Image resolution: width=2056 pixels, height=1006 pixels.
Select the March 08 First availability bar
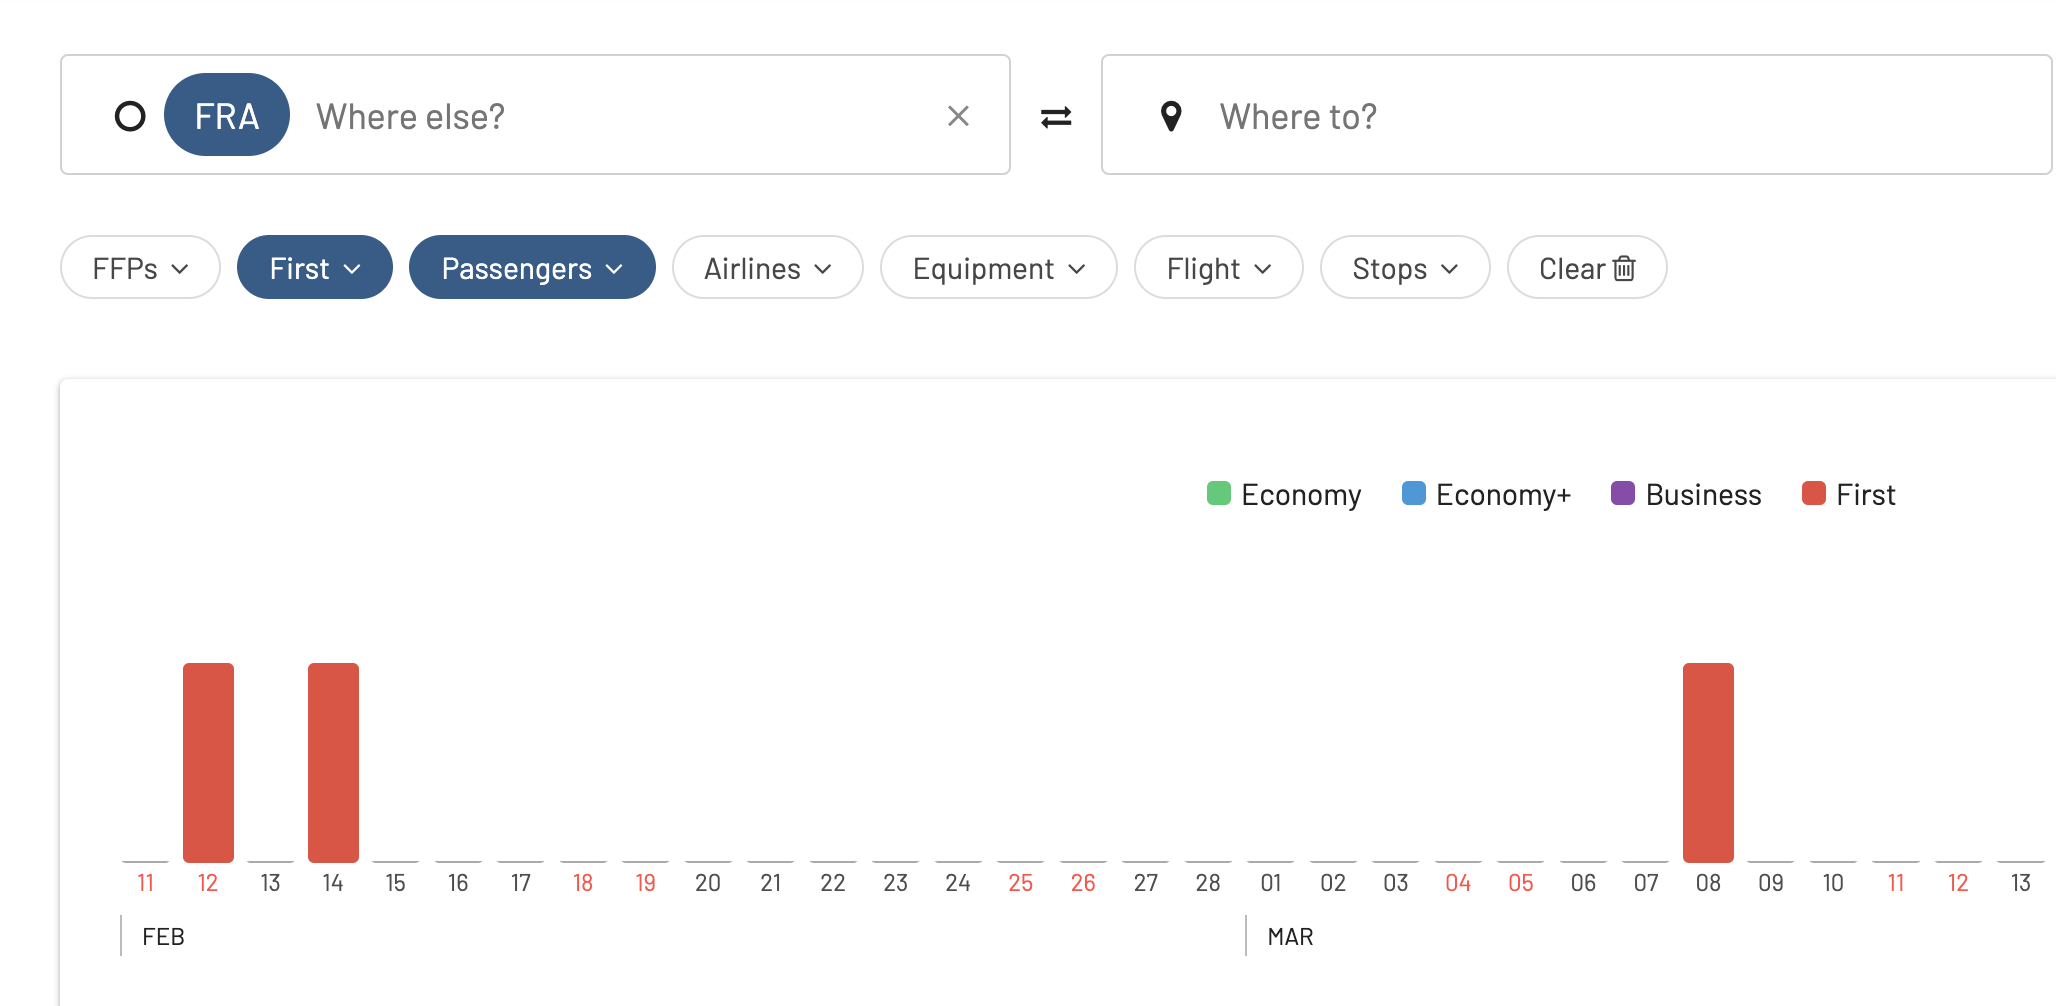tap(1708, 762)
